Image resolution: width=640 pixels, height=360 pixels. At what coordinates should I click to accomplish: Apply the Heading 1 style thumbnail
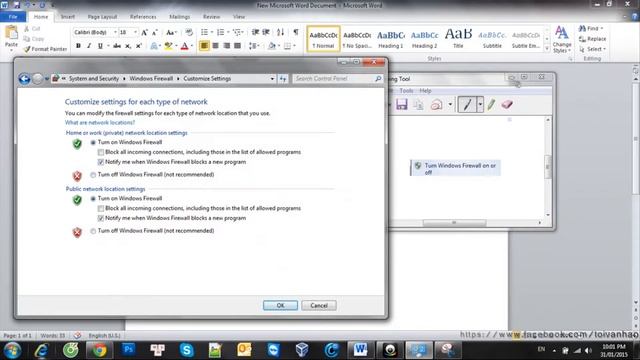point(391,39)
